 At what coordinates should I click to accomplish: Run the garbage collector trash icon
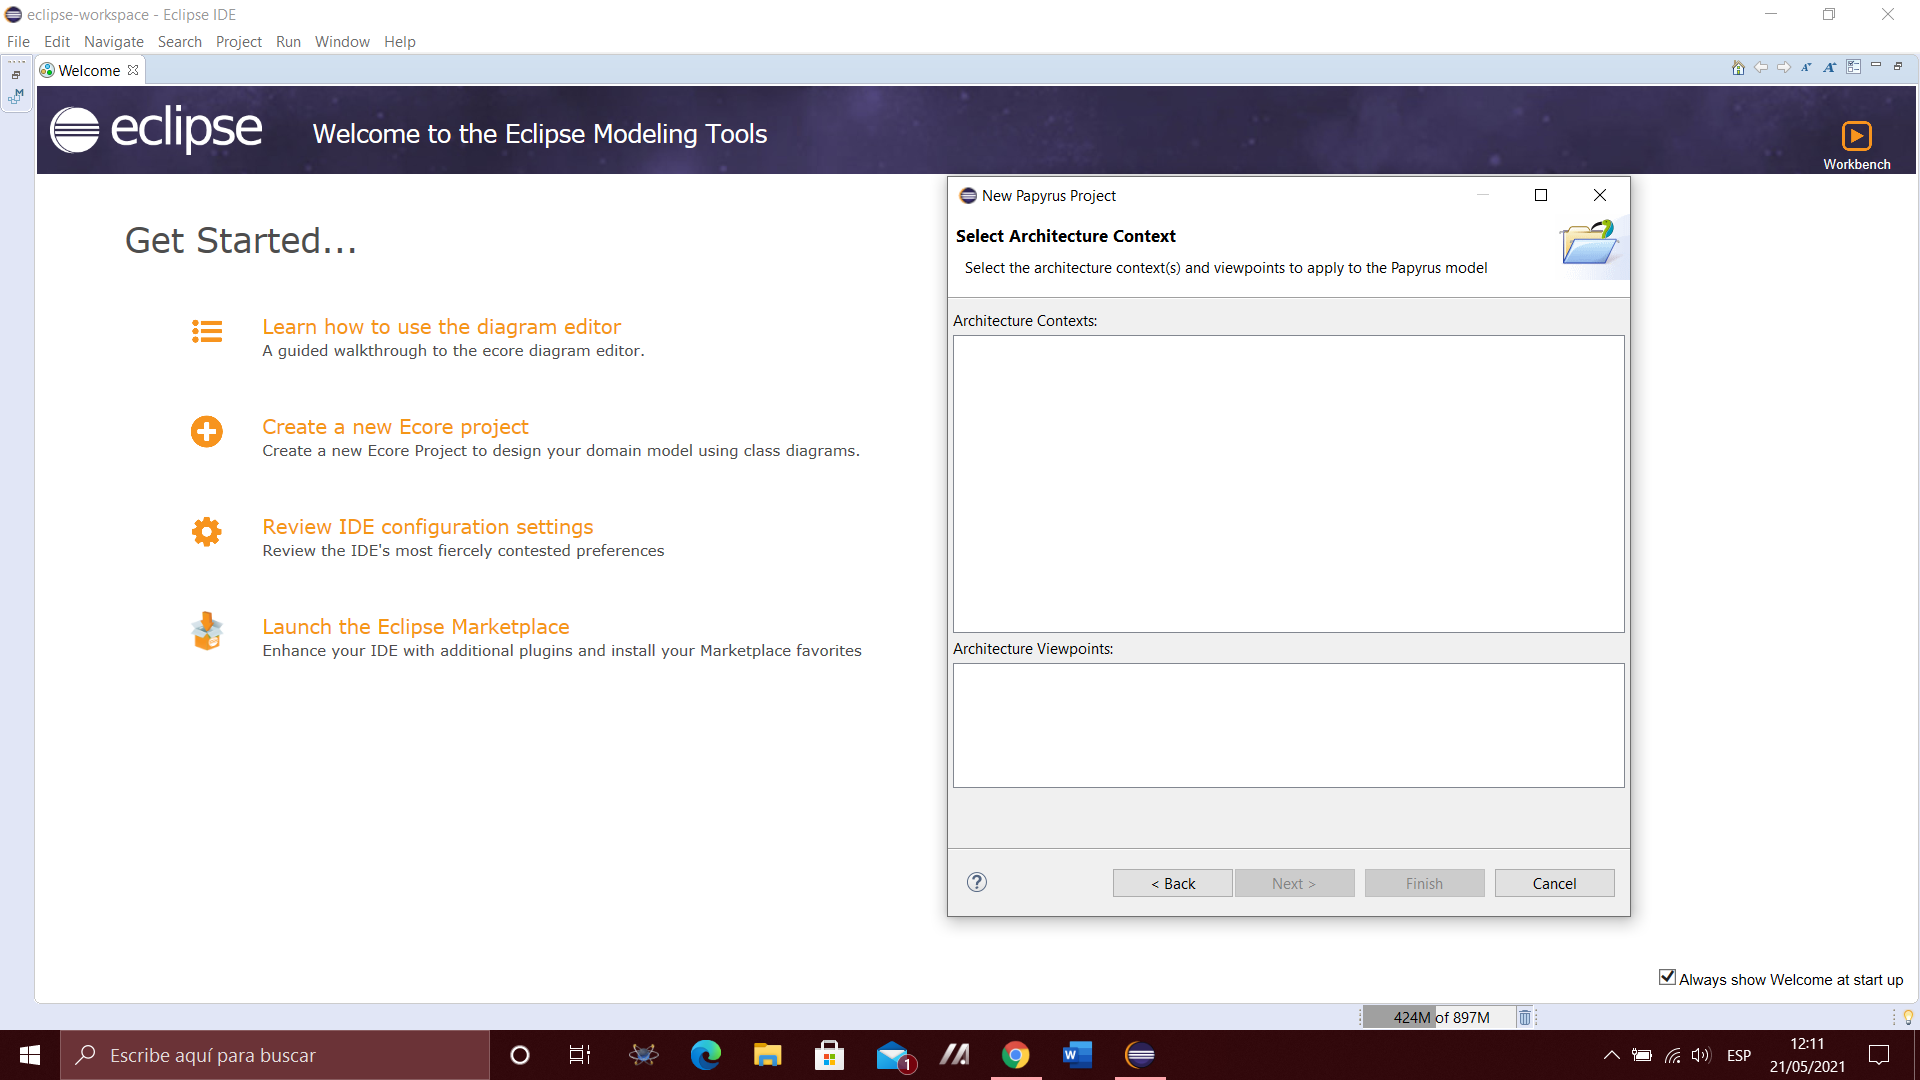pos(1525,1017)
